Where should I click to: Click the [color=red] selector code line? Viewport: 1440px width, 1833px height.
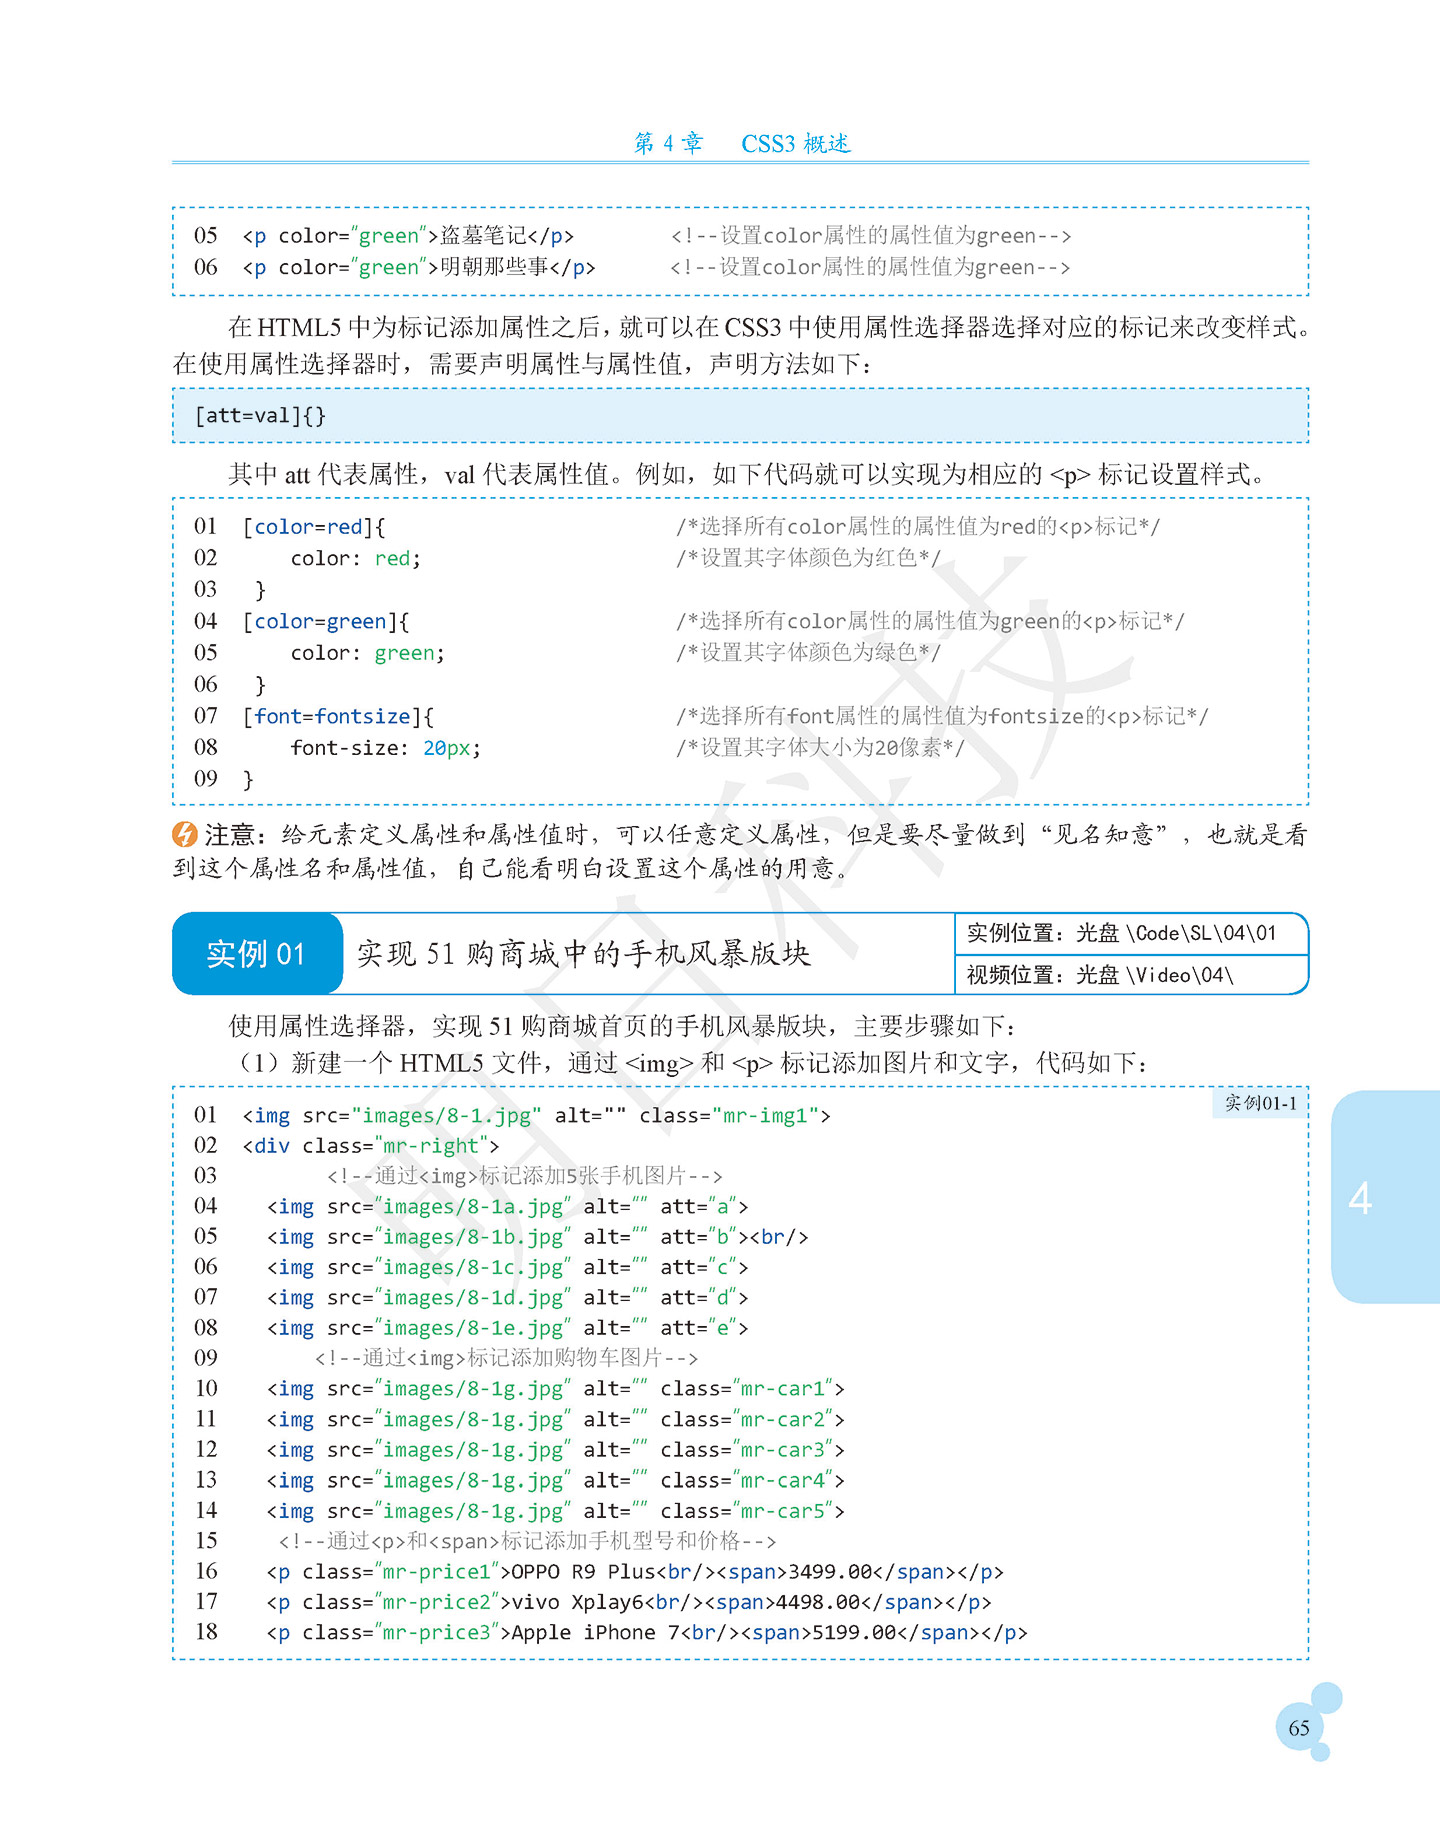(x=314, y=527)
